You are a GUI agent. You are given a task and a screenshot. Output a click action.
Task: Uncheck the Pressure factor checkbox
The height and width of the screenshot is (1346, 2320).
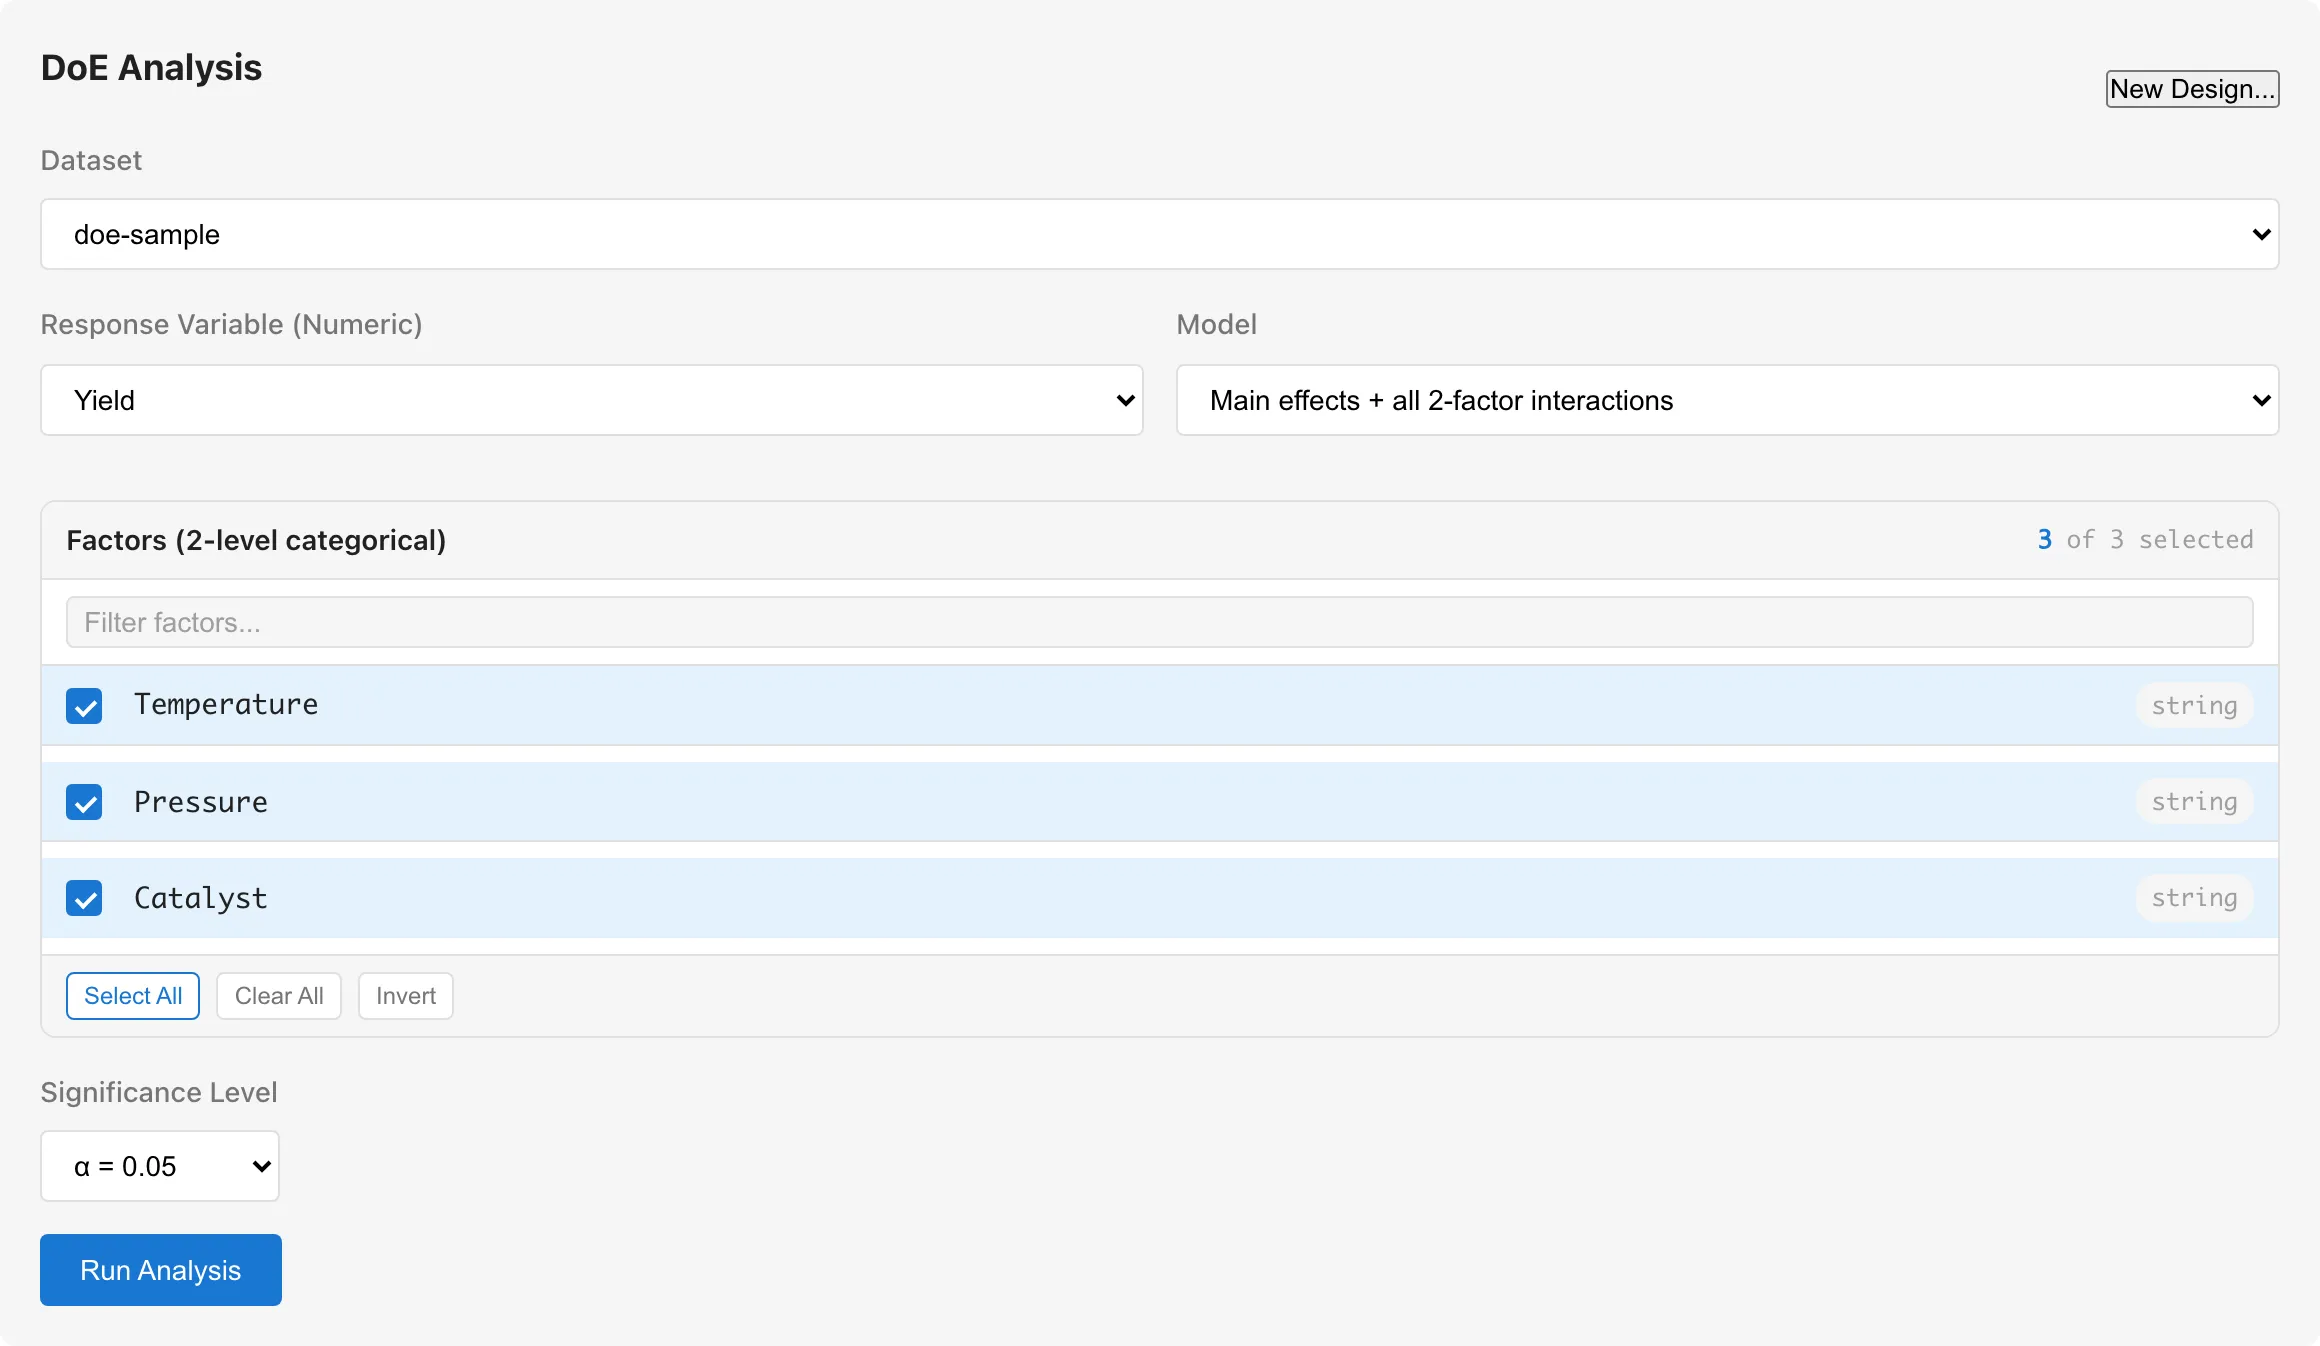tap(84, 802)
